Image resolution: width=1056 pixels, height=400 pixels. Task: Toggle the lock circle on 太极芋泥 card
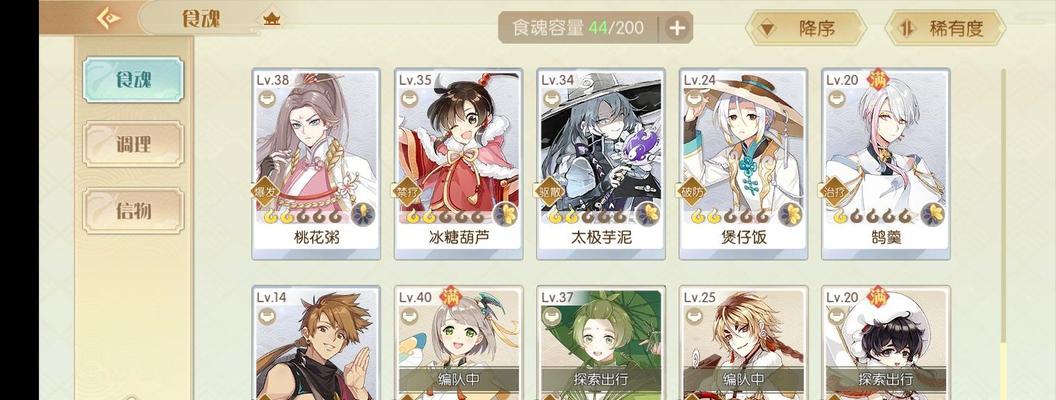[x=552, y=99]
